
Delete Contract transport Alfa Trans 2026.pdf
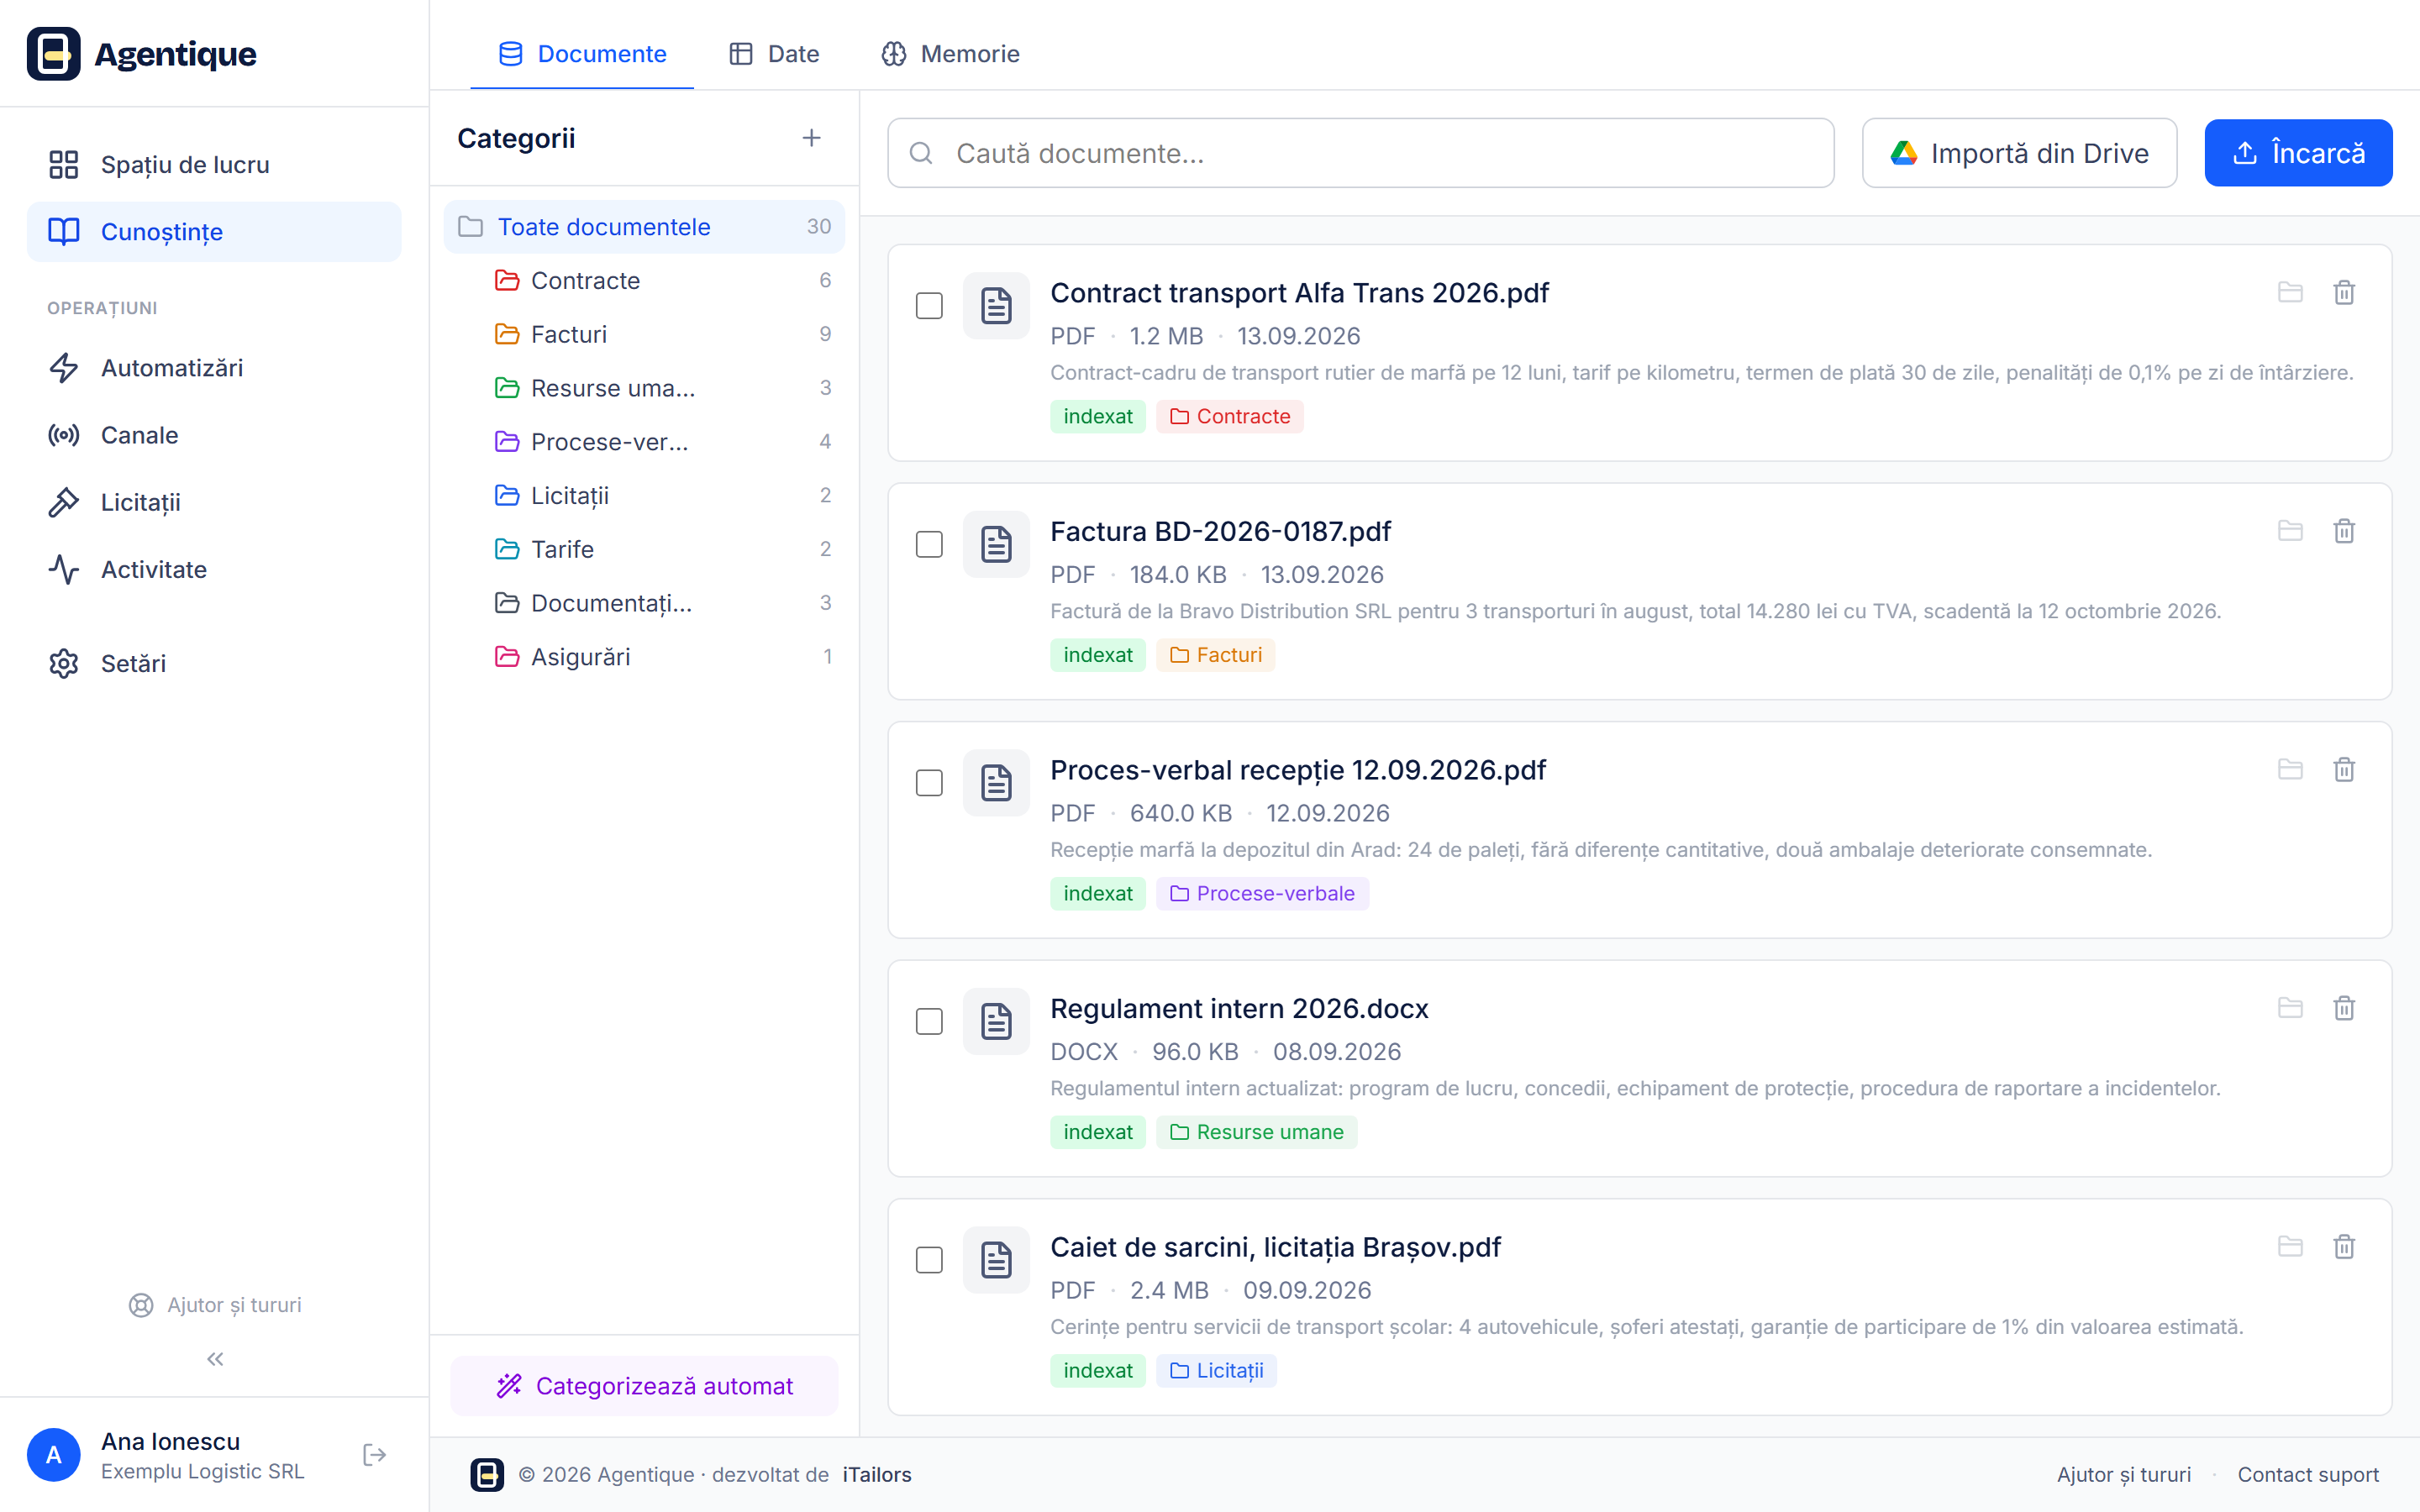click(x=2344, y=292)
